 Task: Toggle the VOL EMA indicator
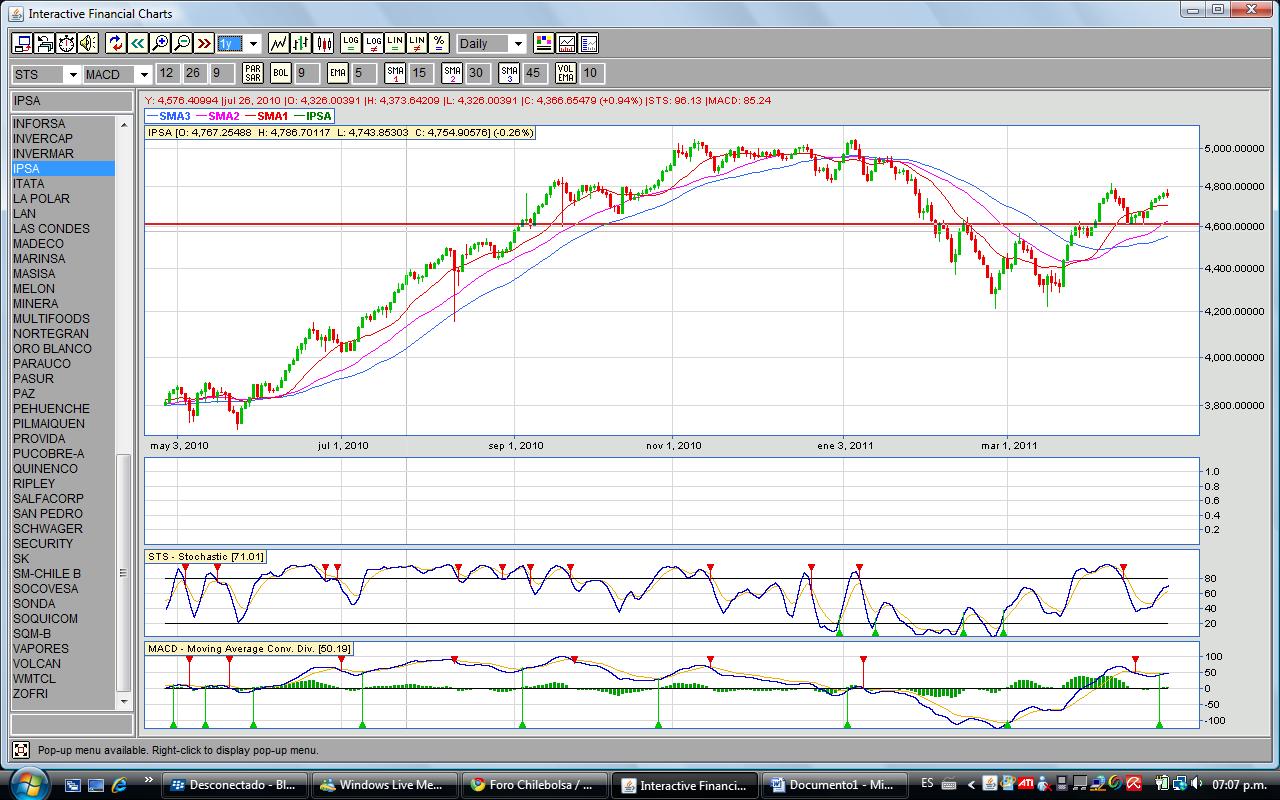click(x=566, y=73)
